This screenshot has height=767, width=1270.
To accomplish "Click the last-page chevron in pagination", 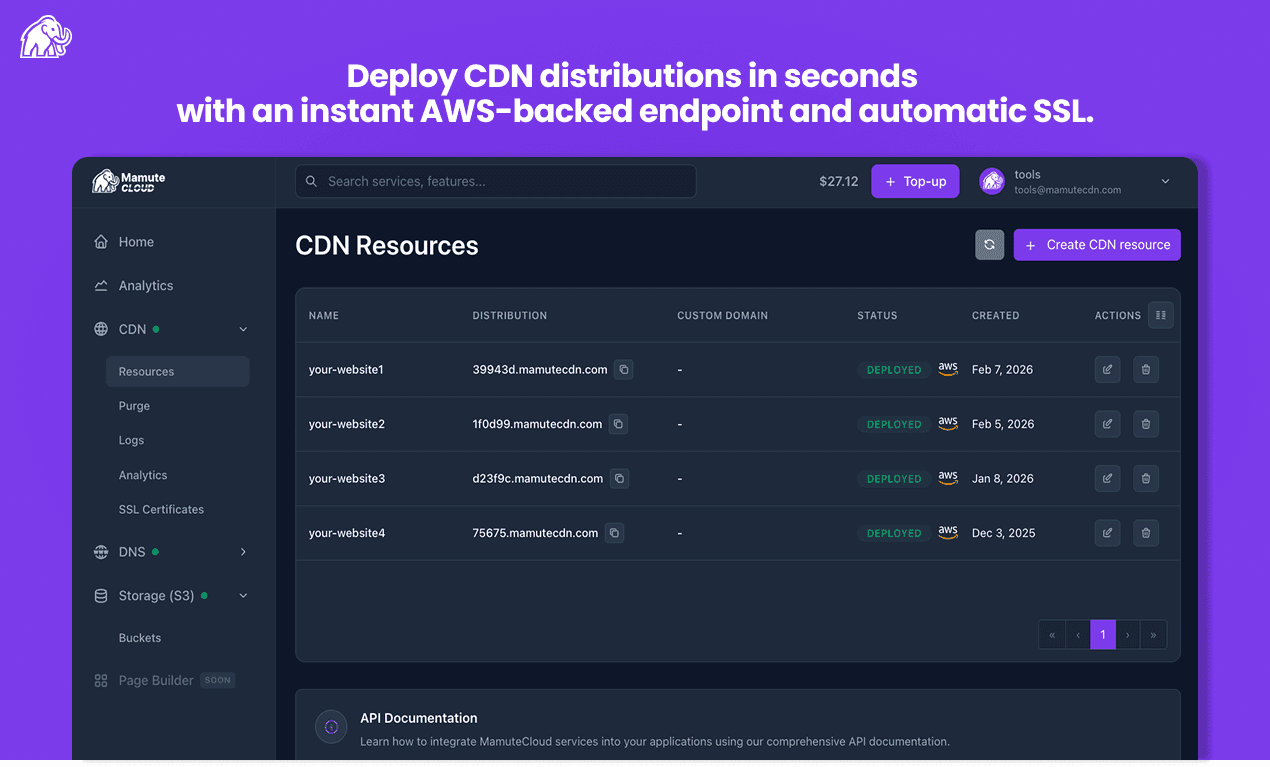I will [x=1154, y=634].
